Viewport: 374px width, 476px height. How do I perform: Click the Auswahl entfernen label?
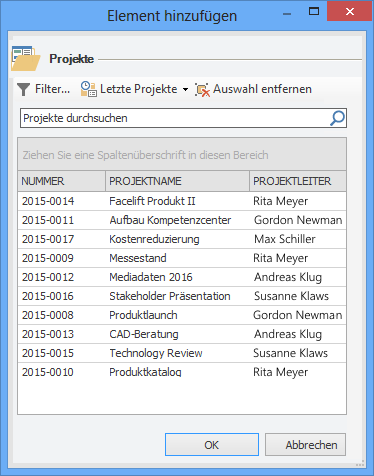coord(262,89)
